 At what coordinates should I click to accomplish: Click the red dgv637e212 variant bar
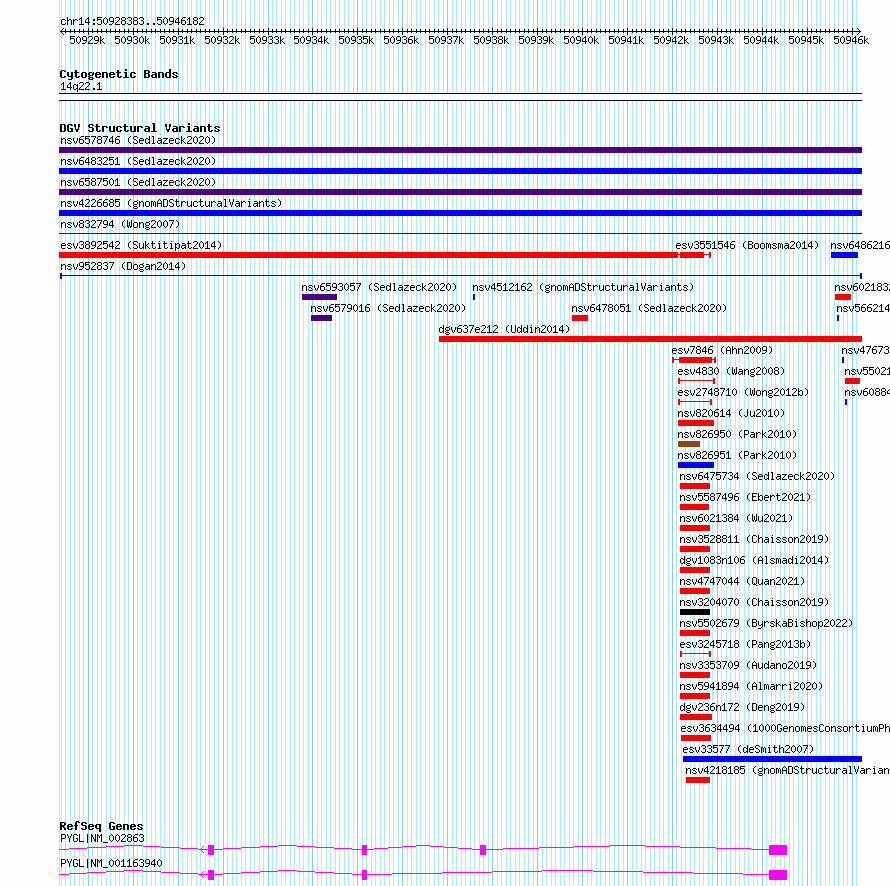650,339
